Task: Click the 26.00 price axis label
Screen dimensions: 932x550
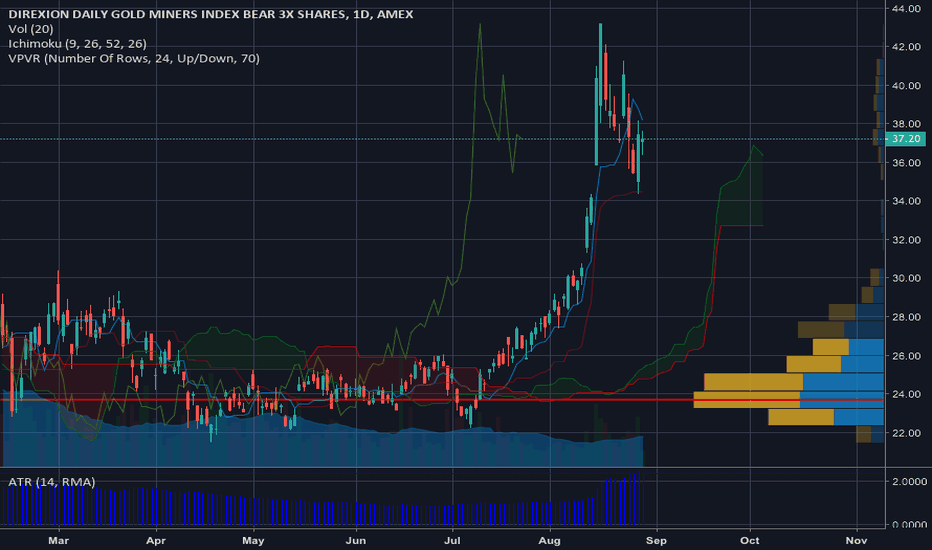Action: 906,356
